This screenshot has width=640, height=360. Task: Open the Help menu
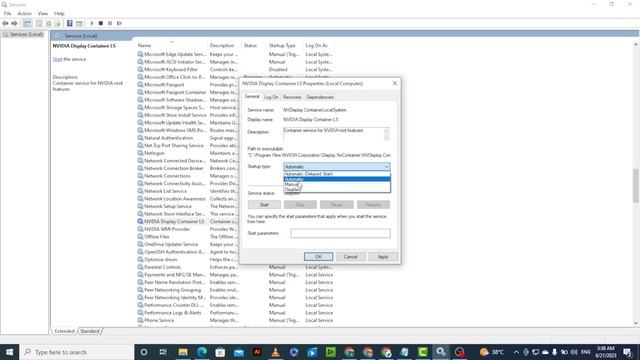(59, 13)
